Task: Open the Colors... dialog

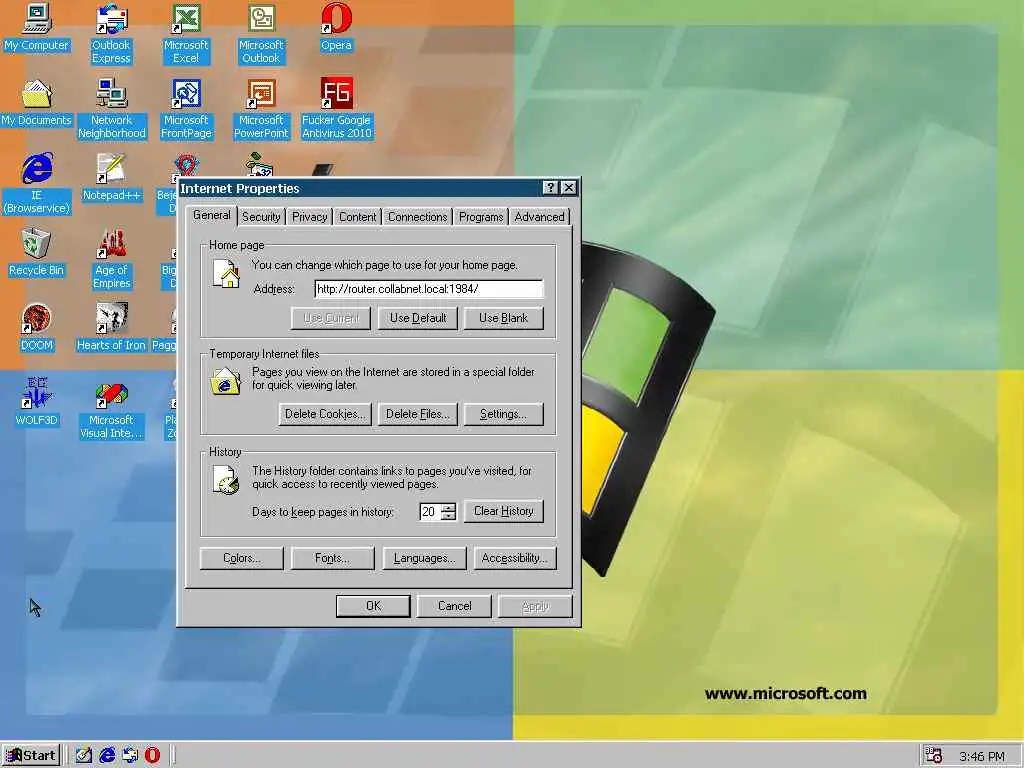Action: point(242,558)
